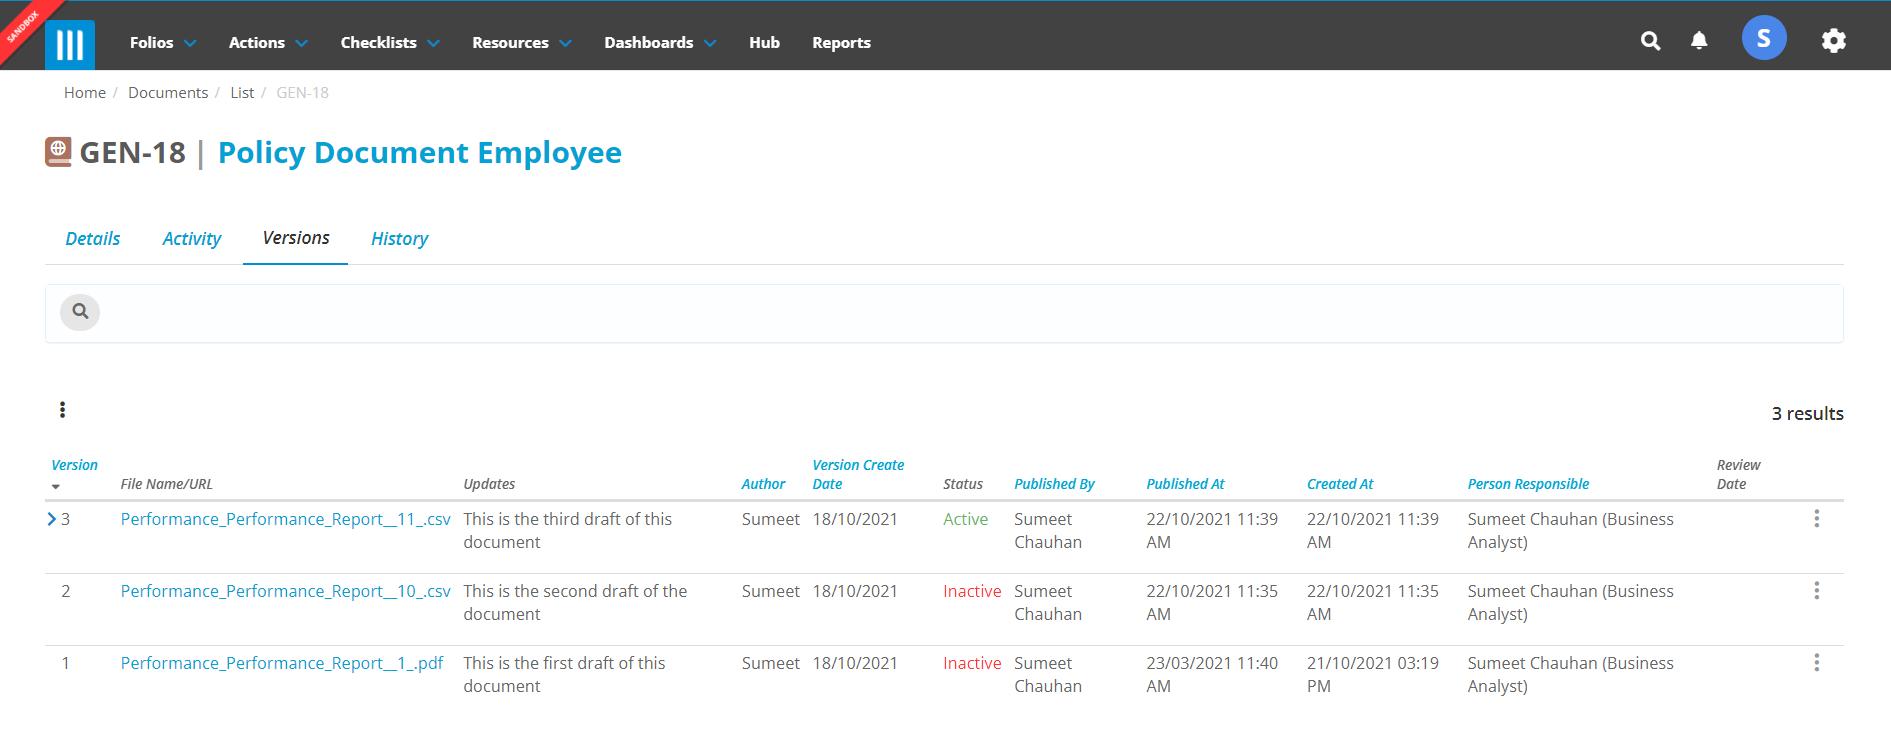The width and height of the screenshot is (1891, 734).
Task: Open row actions menu for version 2
Action: (1816, 591)
